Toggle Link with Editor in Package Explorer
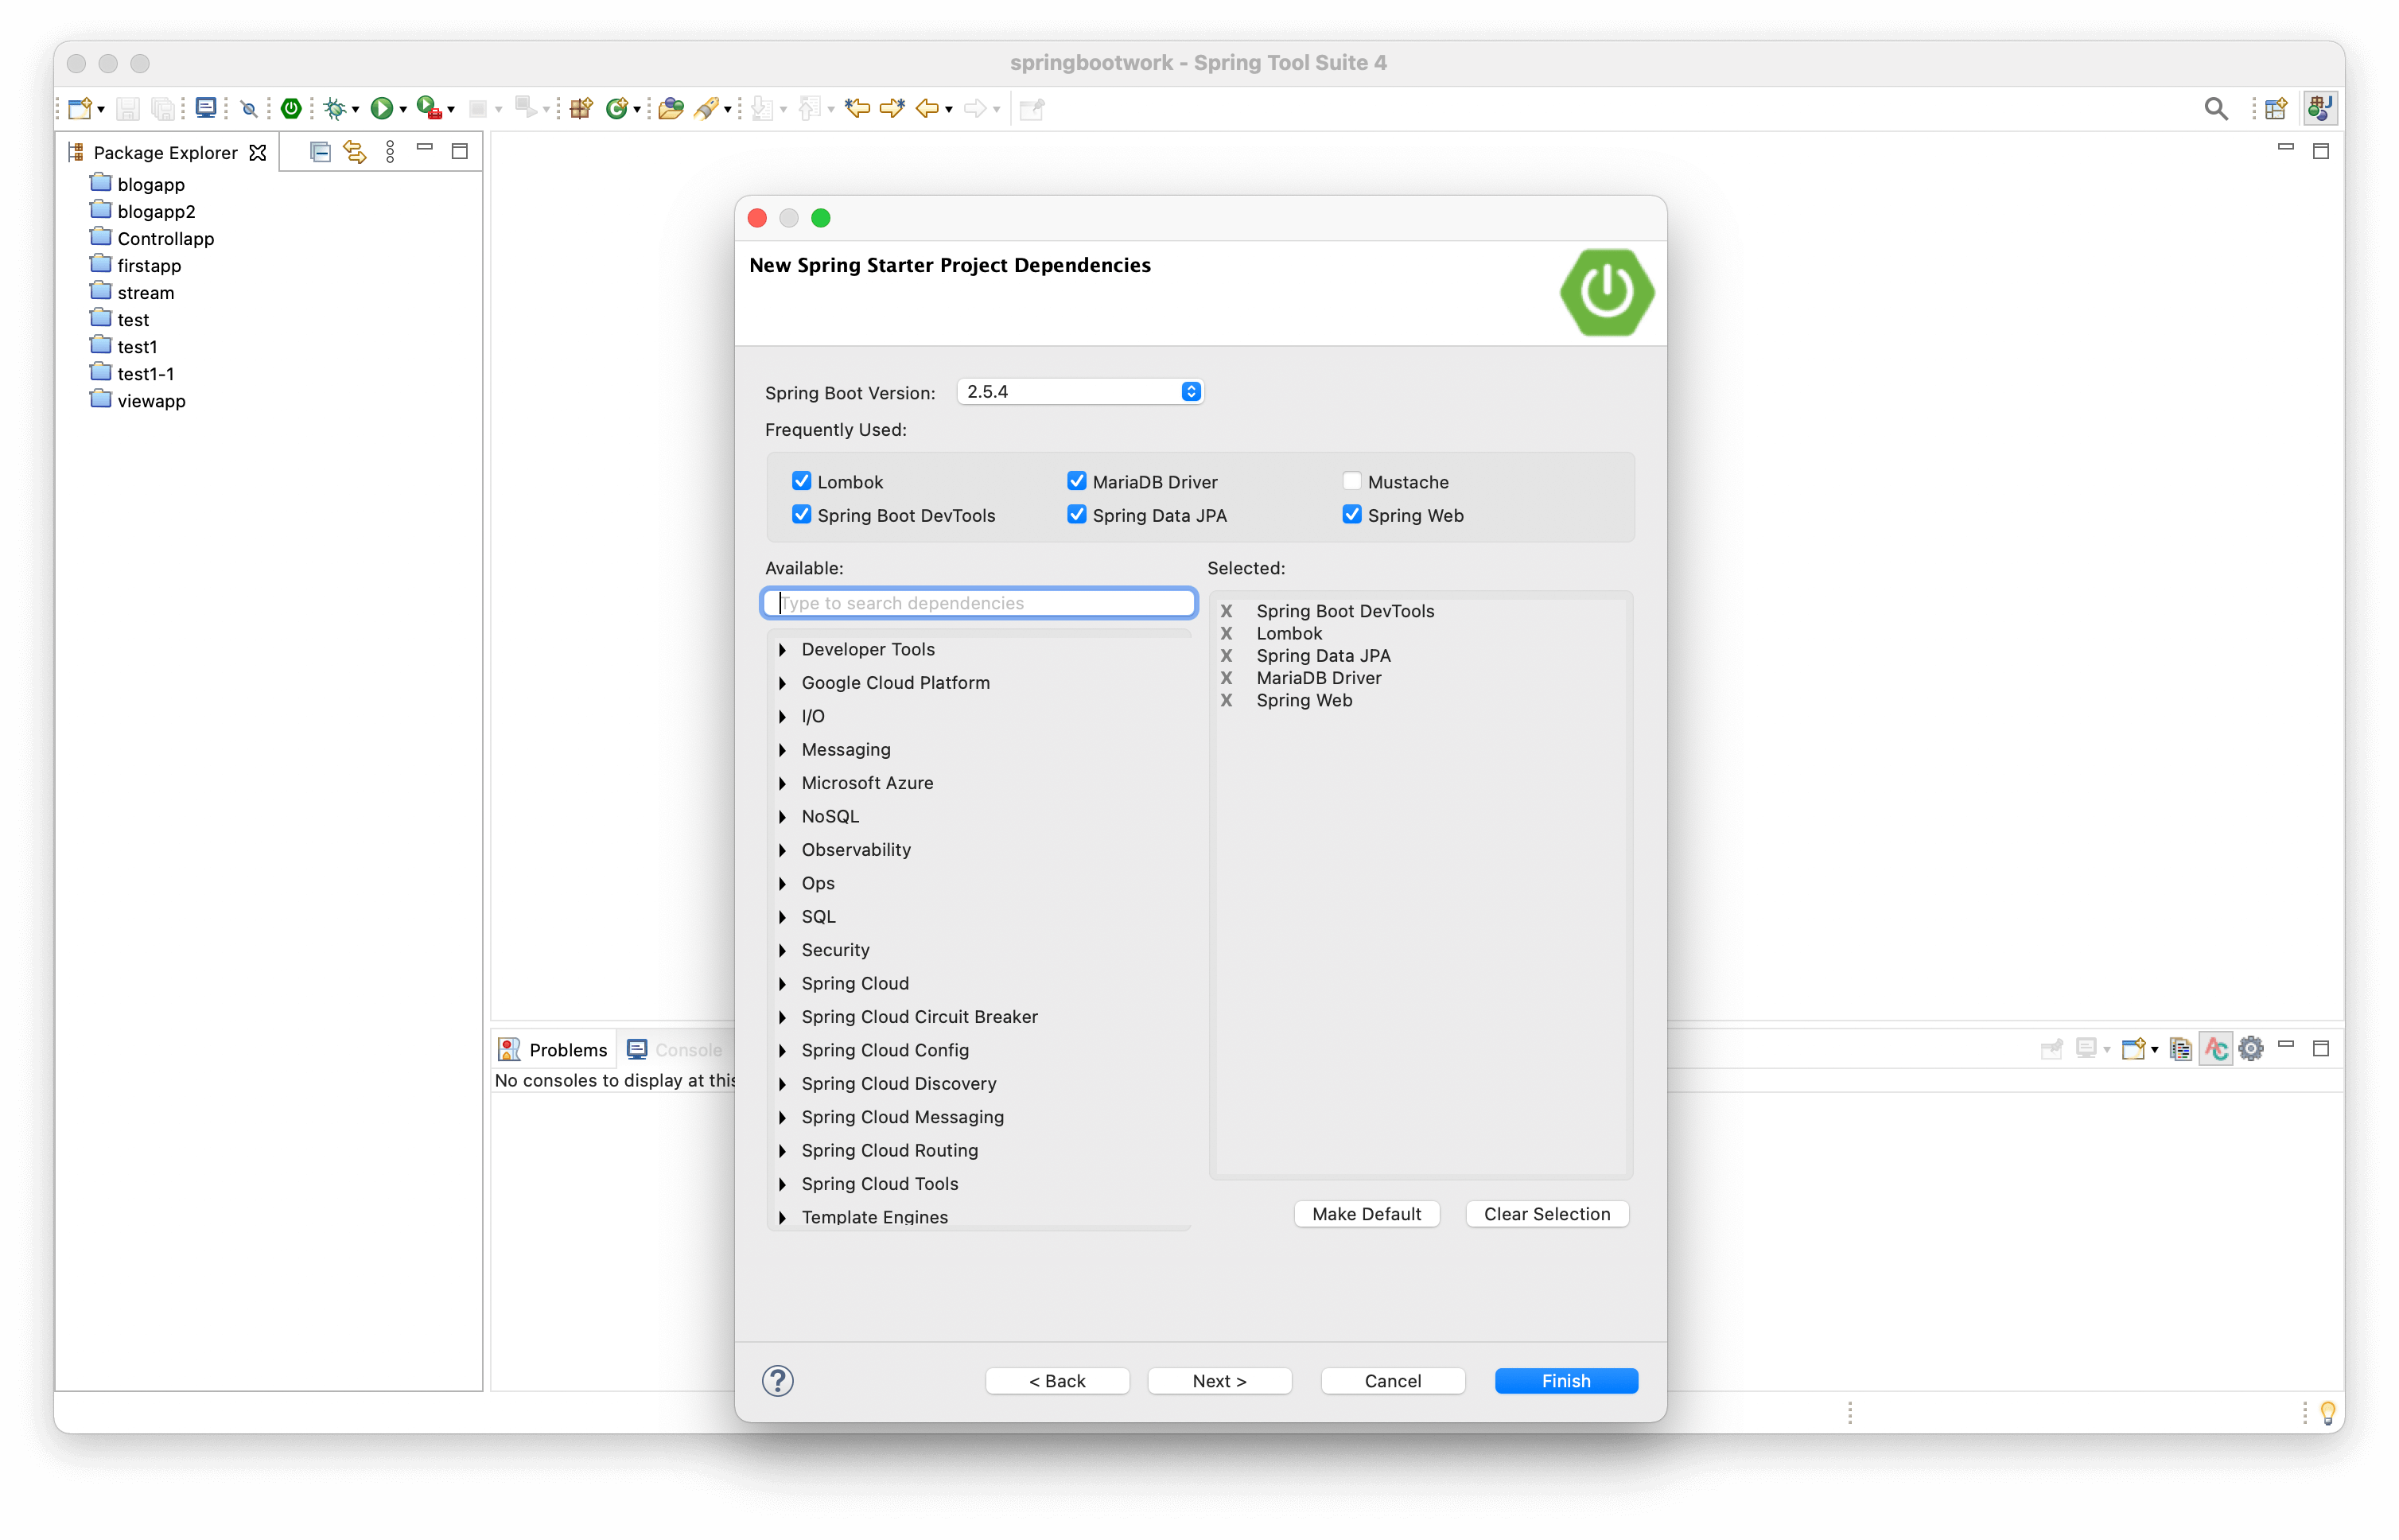This screenshot has width=2399, height=1540. 355,152
